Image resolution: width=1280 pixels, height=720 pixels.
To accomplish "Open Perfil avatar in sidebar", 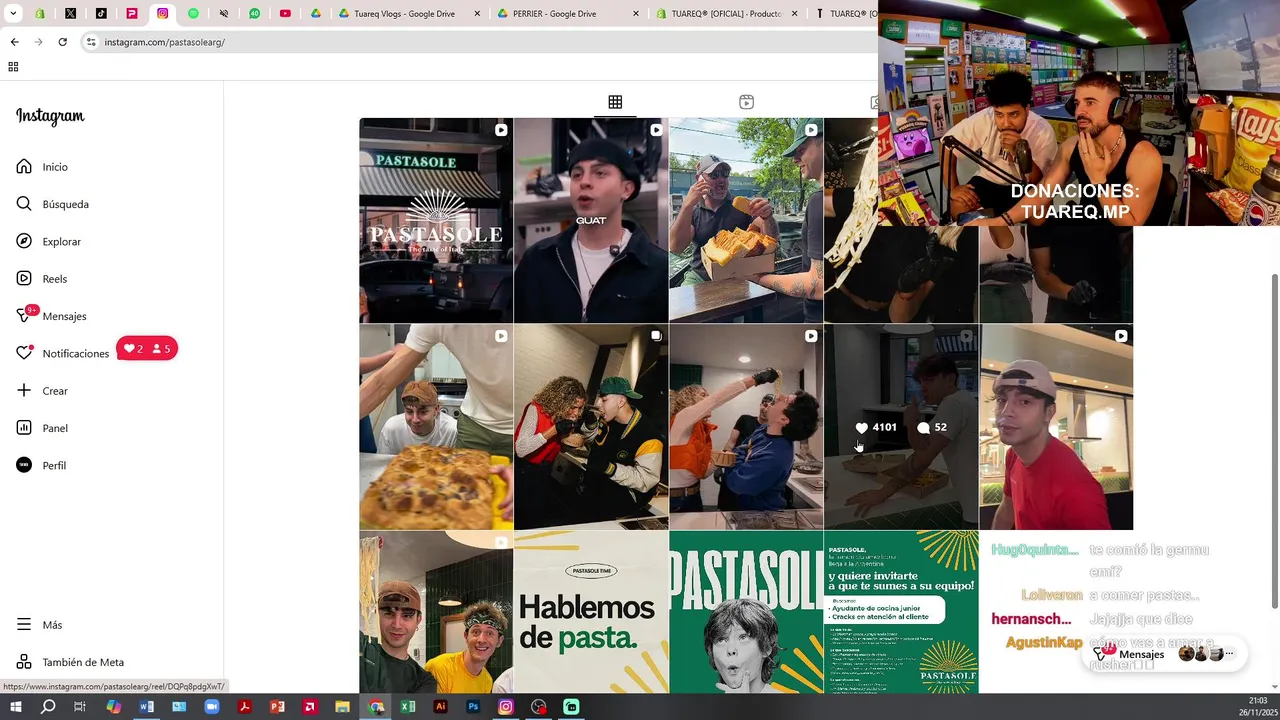I will pyautogui.click(x=24, y=465).
